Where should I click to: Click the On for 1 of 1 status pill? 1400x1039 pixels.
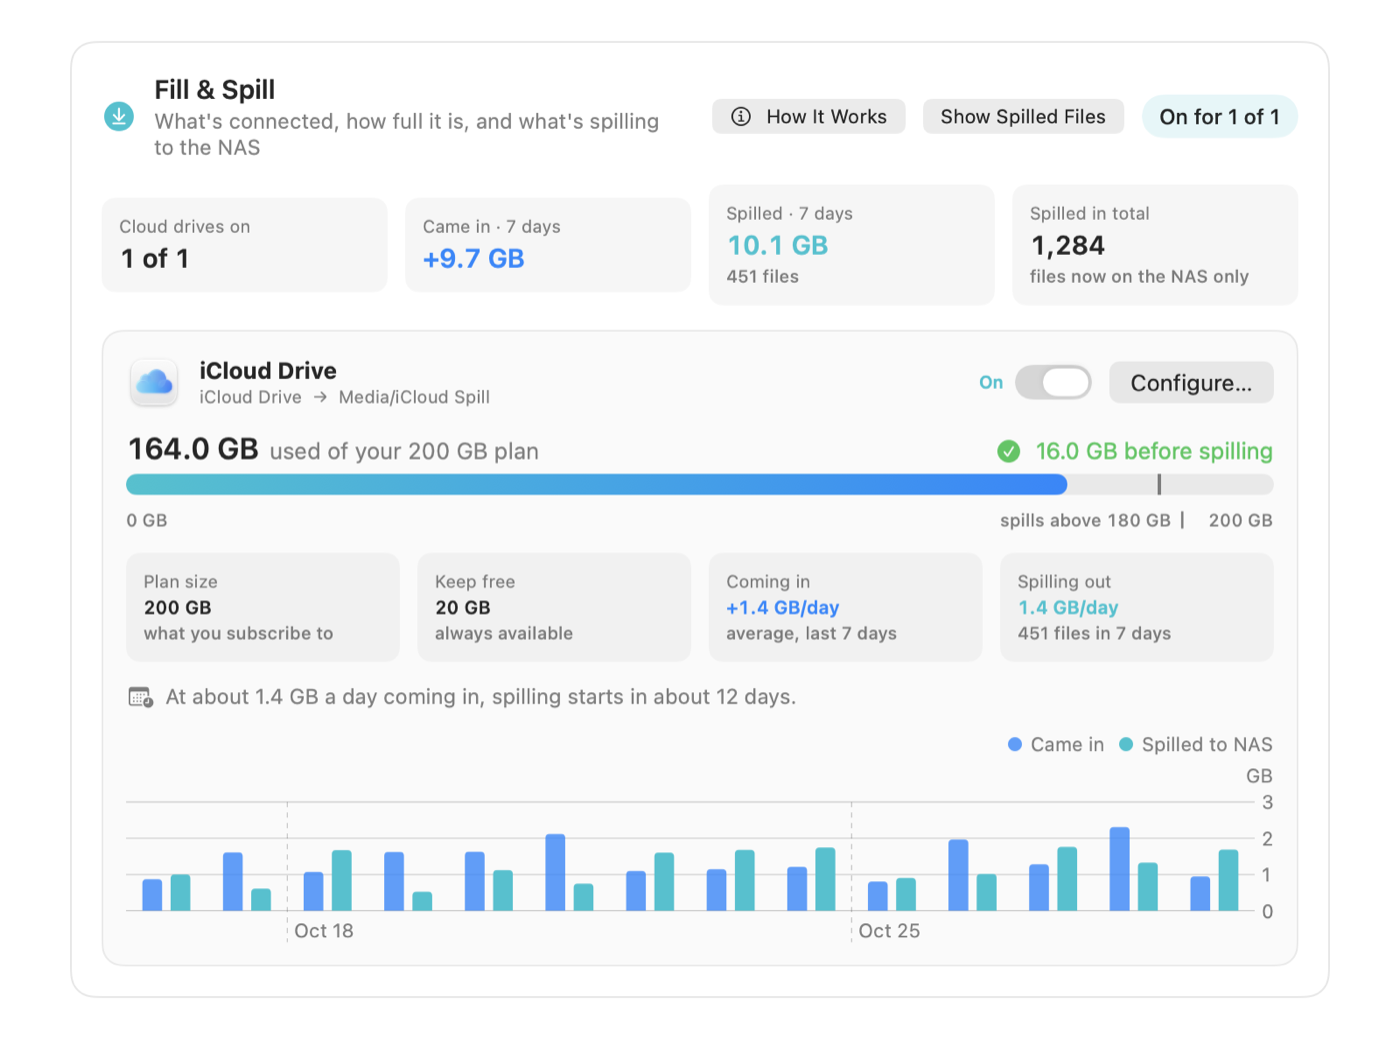(1219, 116)
